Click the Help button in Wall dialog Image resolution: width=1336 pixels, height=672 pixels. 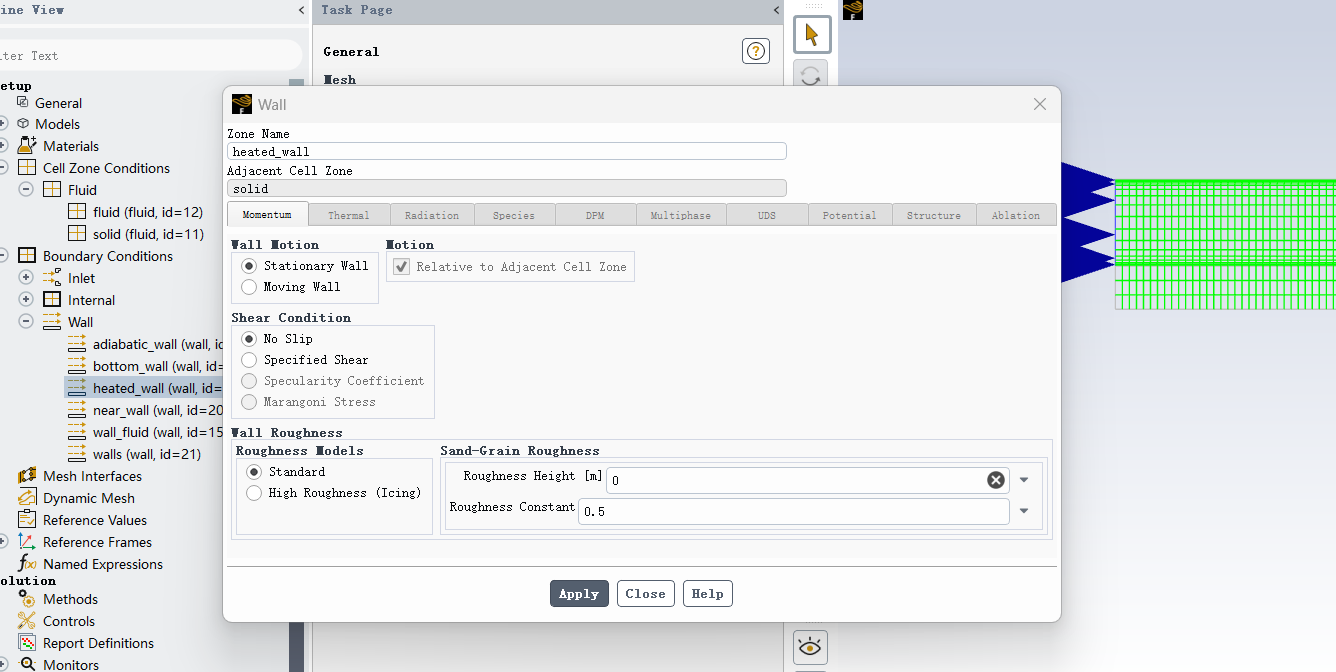point(707,593)
